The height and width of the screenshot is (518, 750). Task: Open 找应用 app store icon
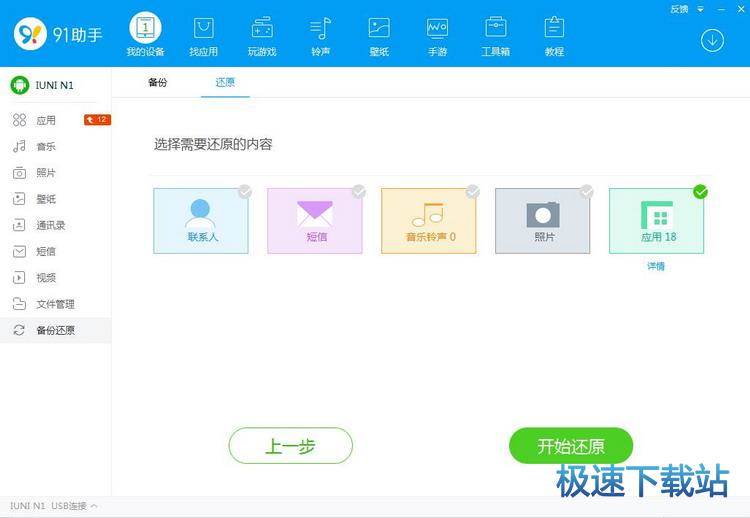click(203, 36)
